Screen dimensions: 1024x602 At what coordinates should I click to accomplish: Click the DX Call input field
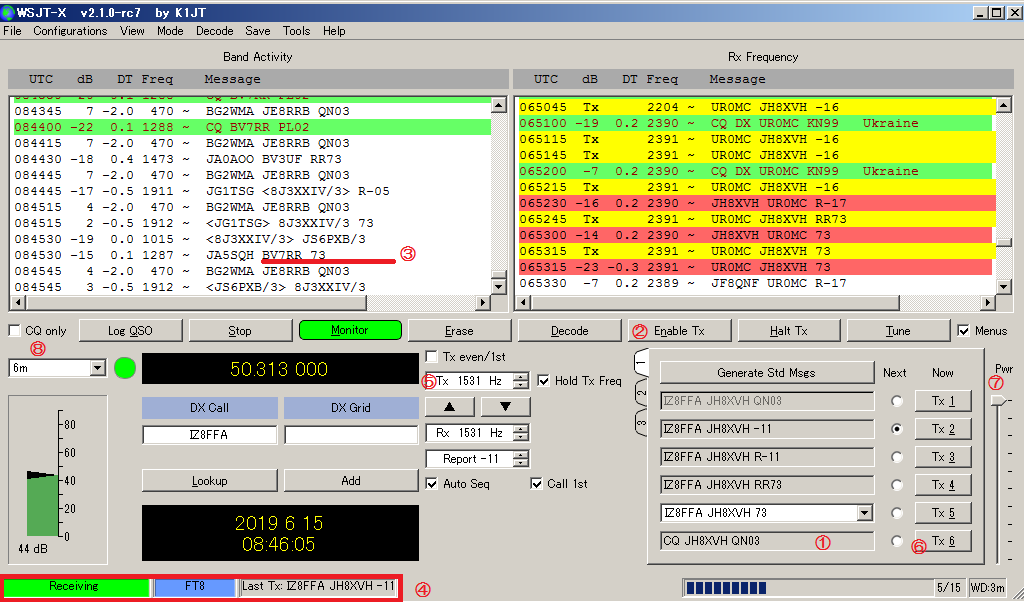(x=210, y=435)
